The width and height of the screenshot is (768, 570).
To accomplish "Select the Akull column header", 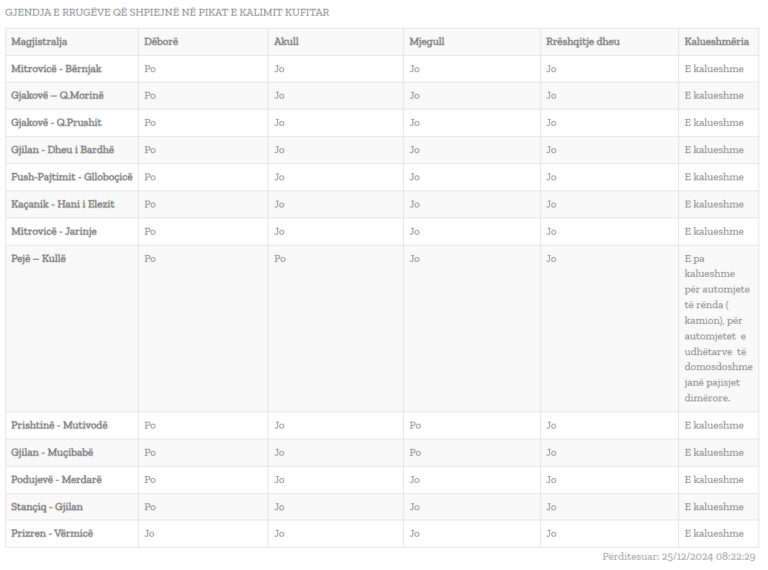I will [286, 42].
